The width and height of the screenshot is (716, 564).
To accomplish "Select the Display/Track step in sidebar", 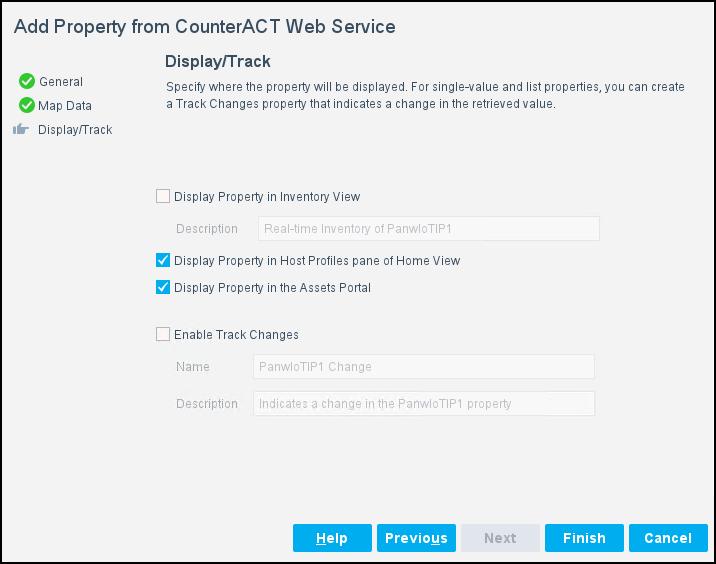I will (x=75, y=130).
